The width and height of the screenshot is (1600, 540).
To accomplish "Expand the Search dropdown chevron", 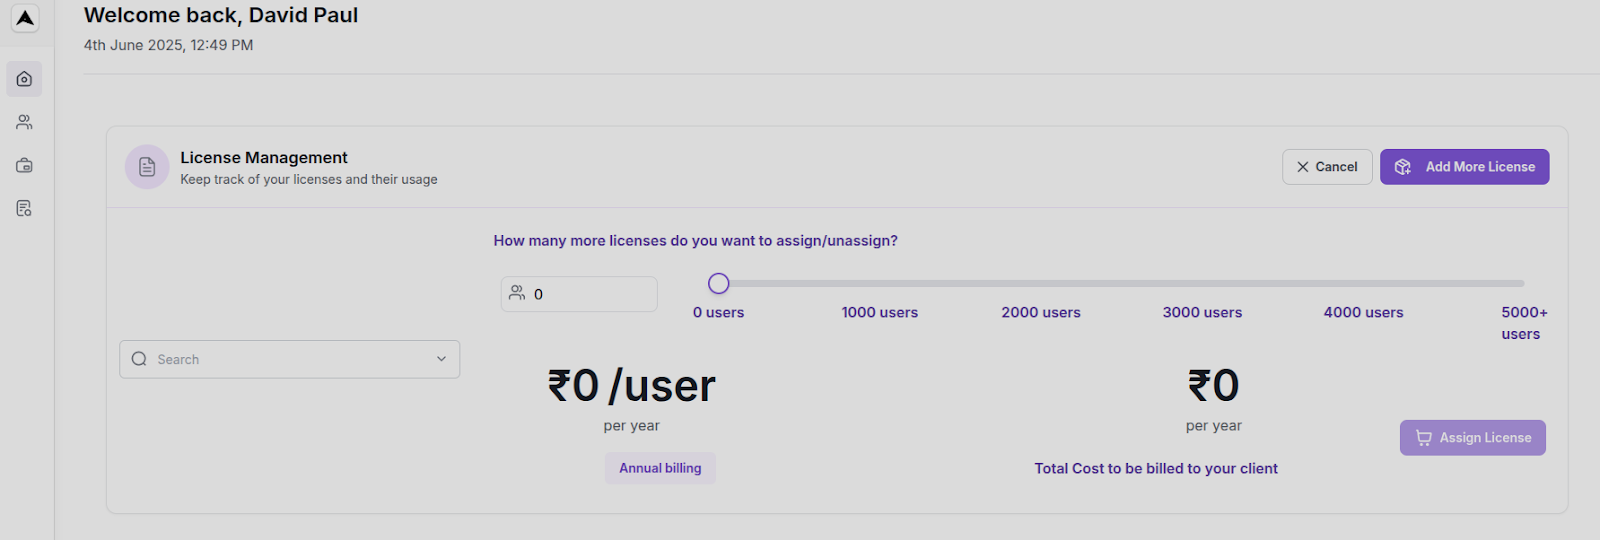I will coord(441,359).
